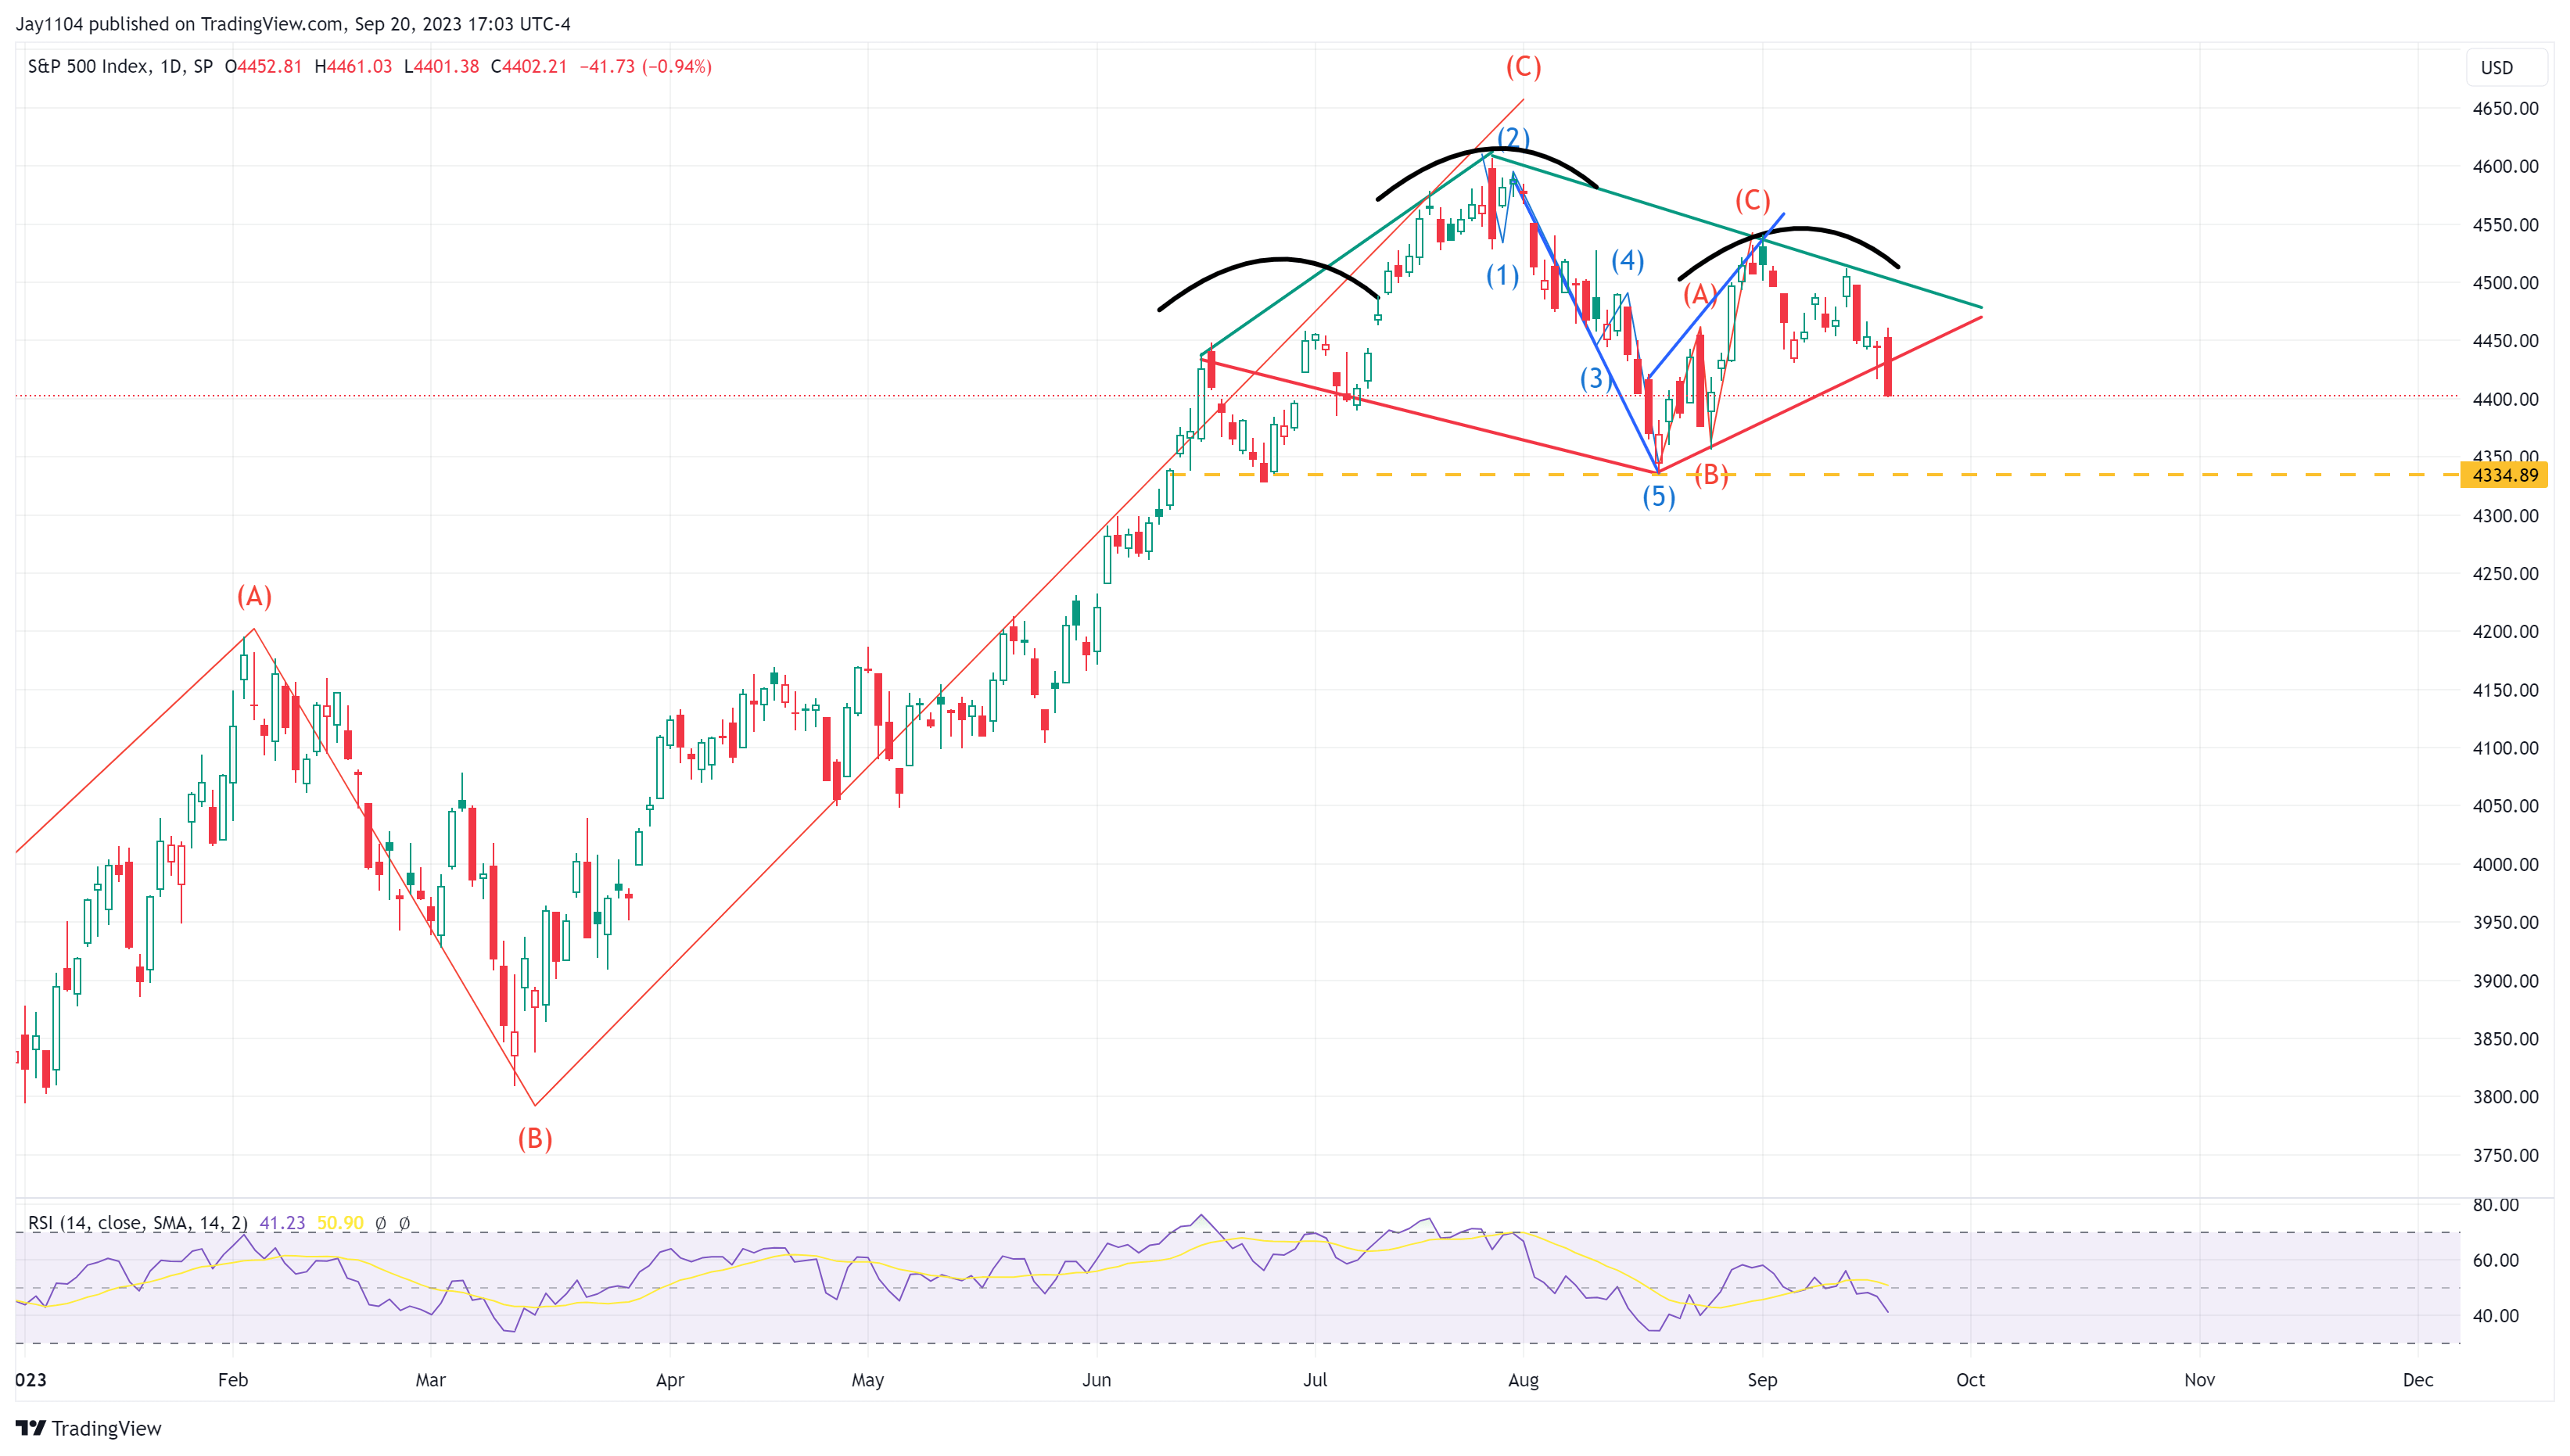Click the May label on time axis
The height and width of the screenshot is (1456, 2570).
[868, 1380]
